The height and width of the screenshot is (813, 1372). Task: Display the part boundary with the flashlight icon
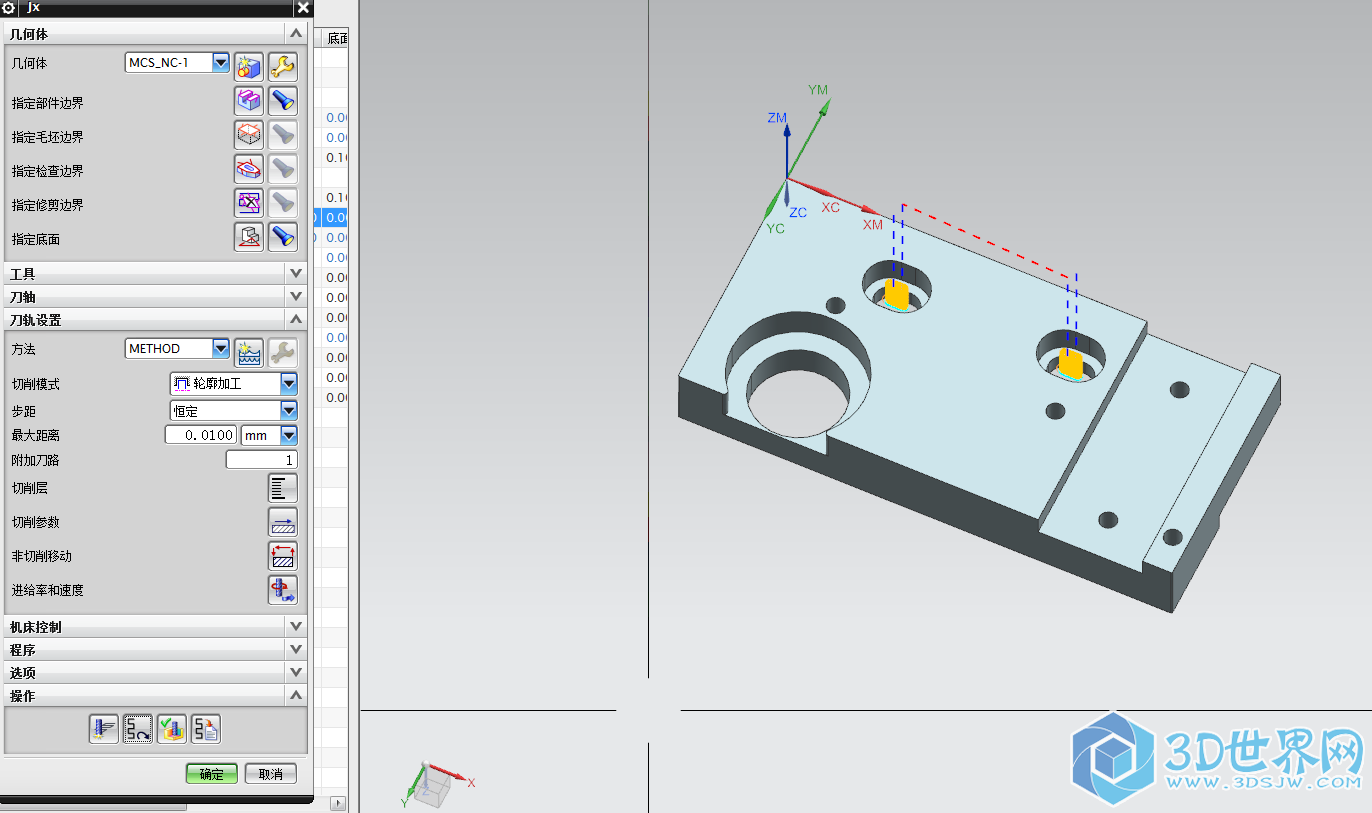(283, 102)
